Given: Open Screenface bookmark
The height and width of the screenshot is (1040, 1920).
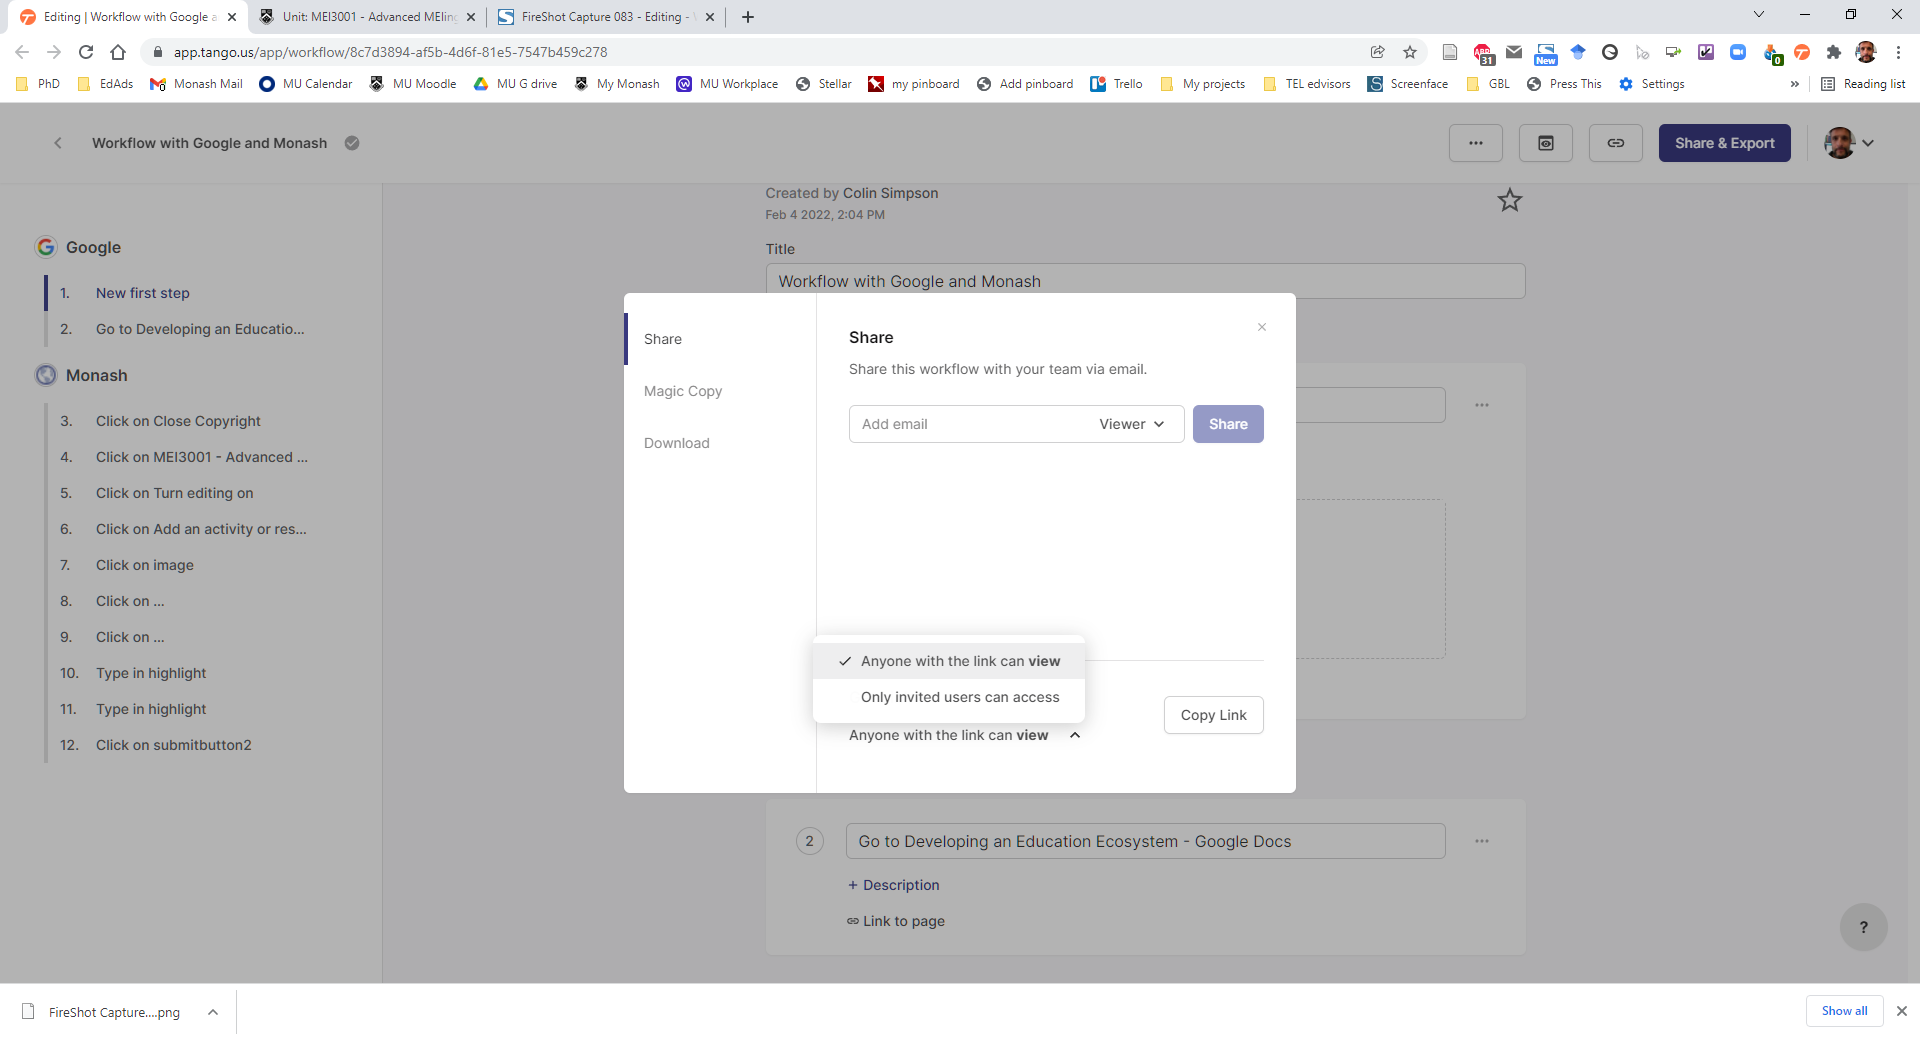Looking at the screenshot, I should coord(1408,84).
